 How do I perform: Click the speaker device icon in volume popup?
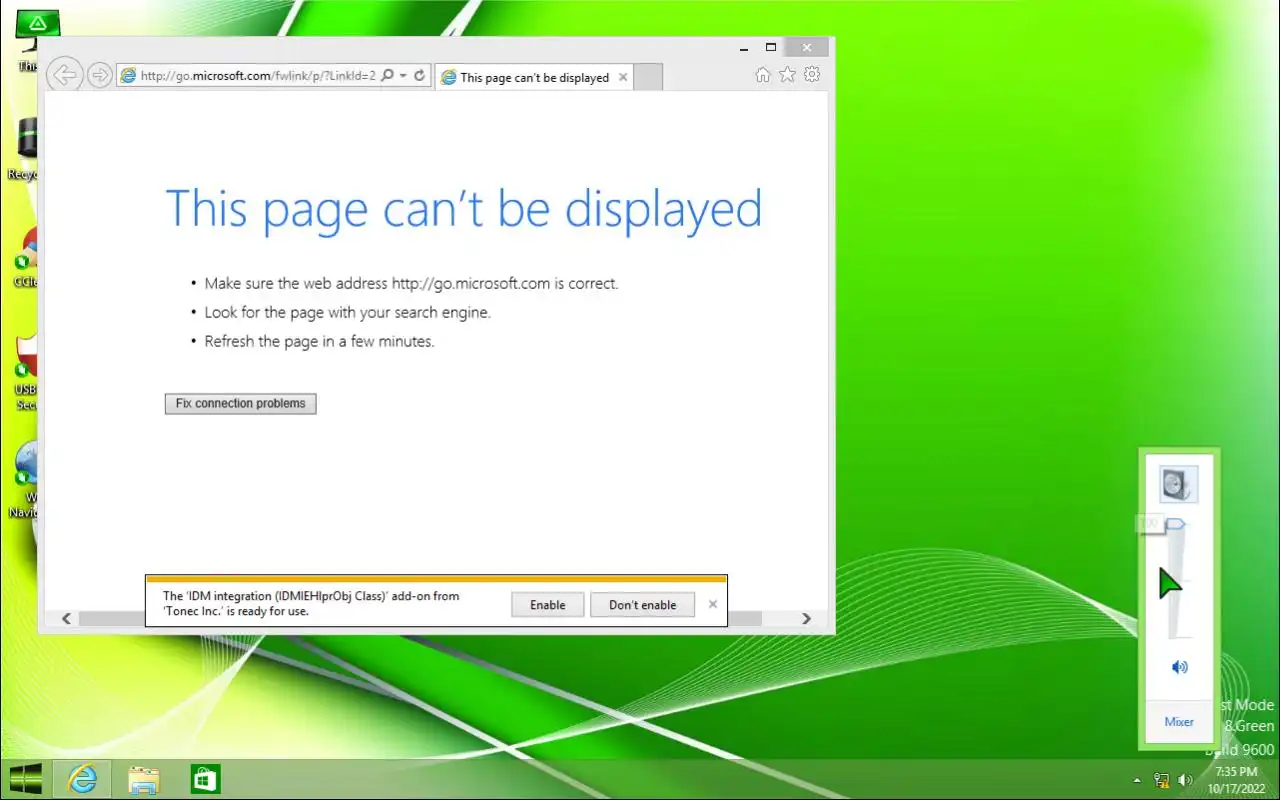1178,485
